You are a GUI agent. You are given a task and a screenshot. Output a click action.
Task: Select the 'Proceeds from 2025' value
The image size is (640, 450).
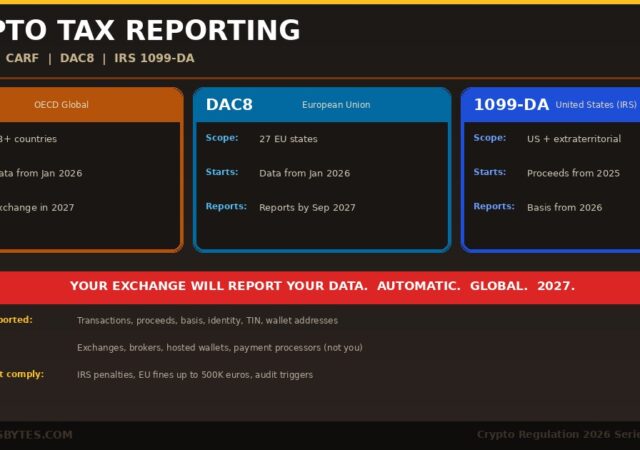pyautogui.click(x=573, y=173)
